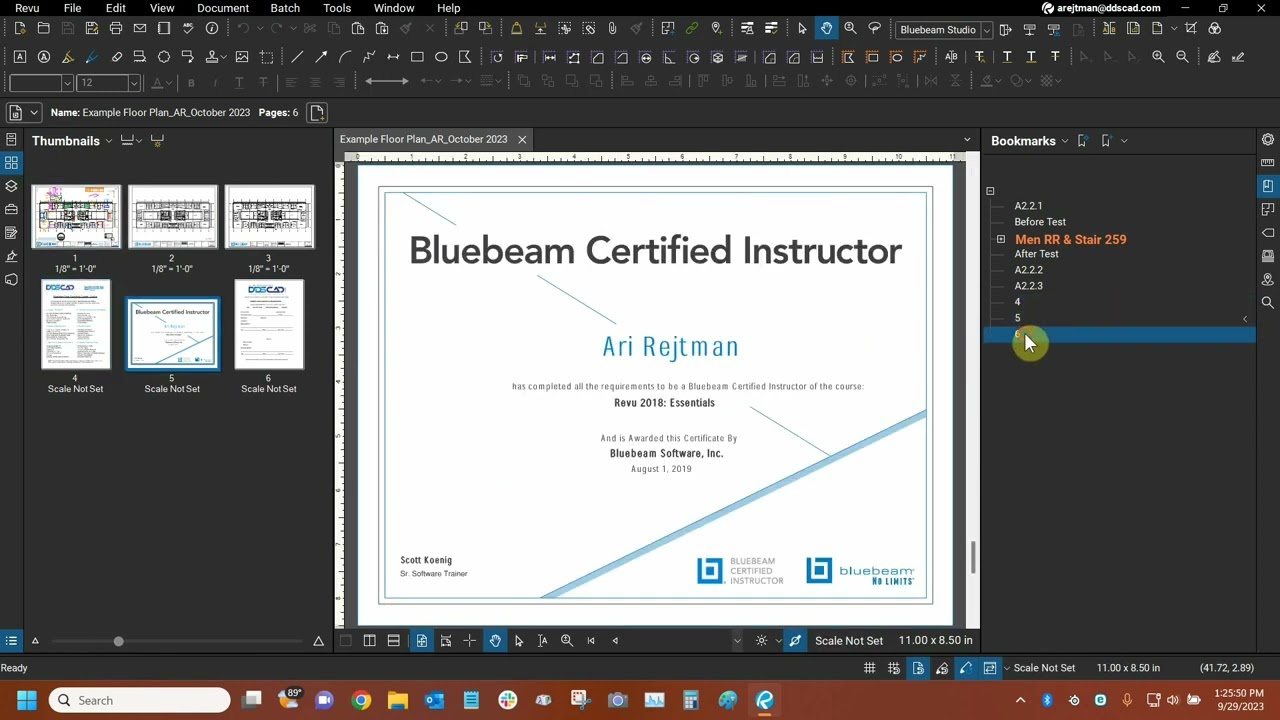Open the Batch menu
Viewport: 1280px width, 720px height.
285,8
